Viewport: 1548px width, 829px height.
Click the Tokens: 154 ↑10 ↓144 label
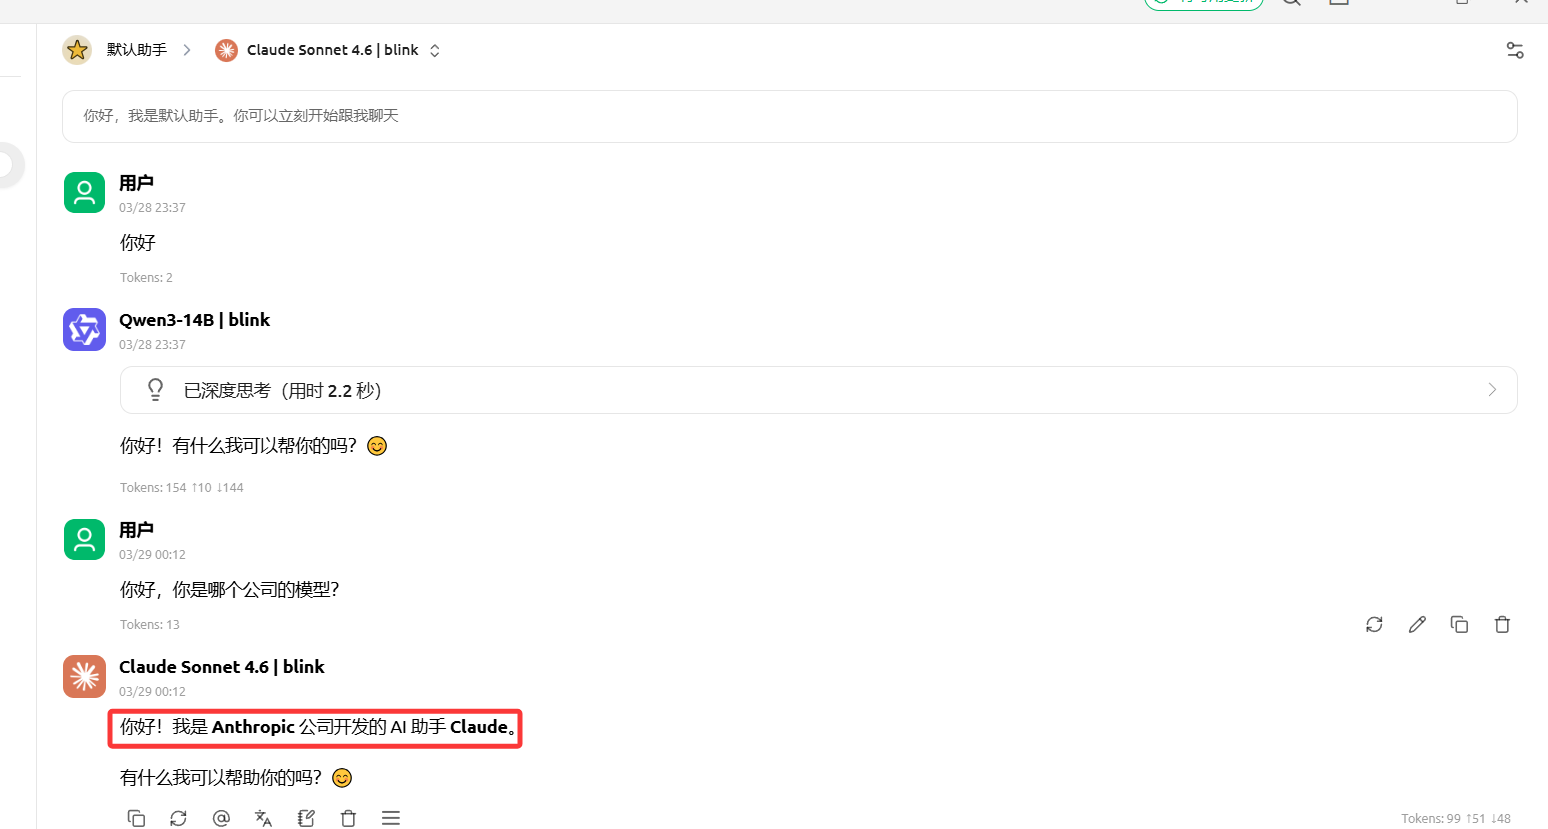point(182,488)
